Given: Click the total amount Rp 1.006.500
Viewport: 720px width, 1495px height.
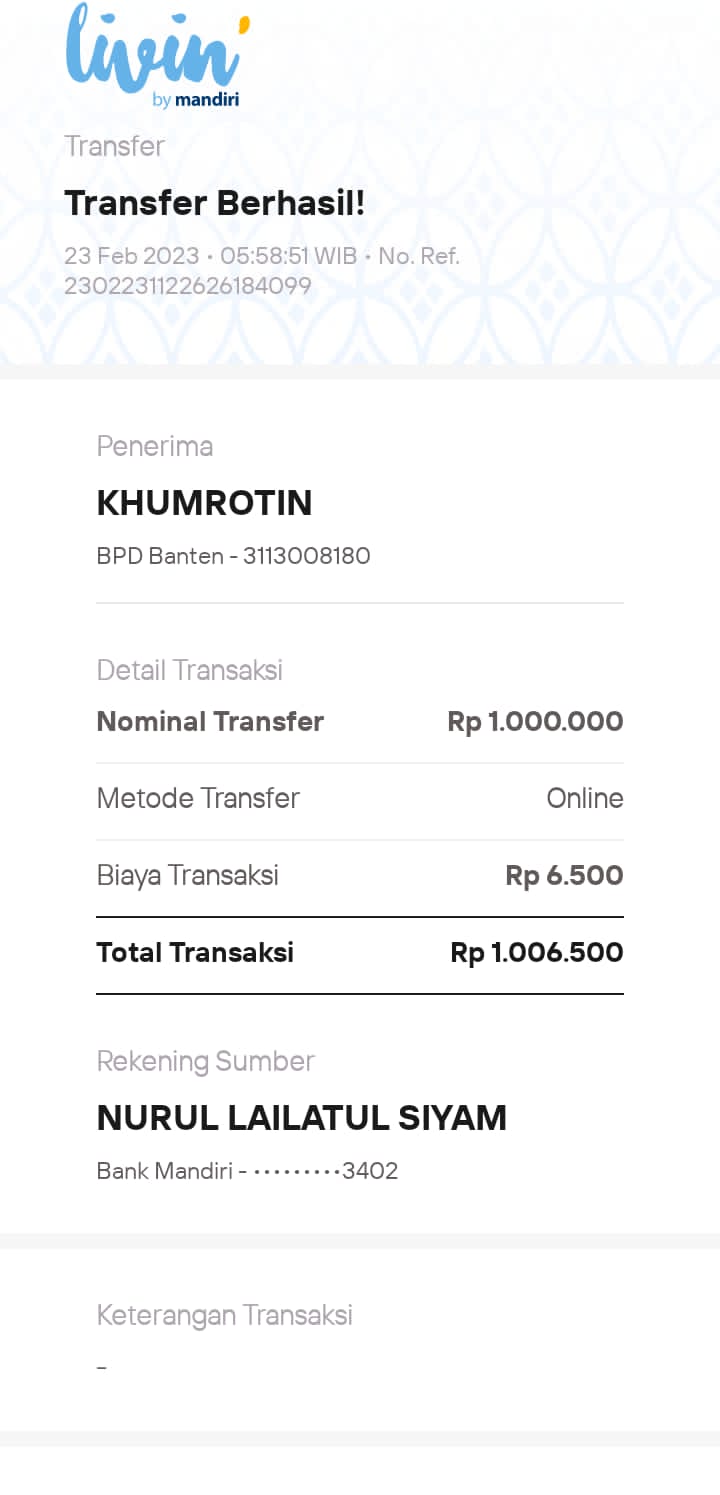Looking at the screenshot, I should coord(536,953).
